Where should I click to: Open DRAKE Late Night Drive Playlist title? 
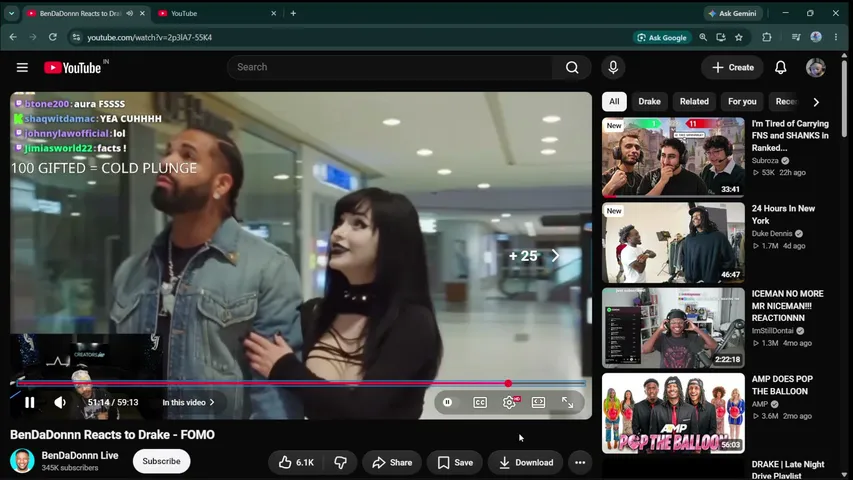coord(787,470)
